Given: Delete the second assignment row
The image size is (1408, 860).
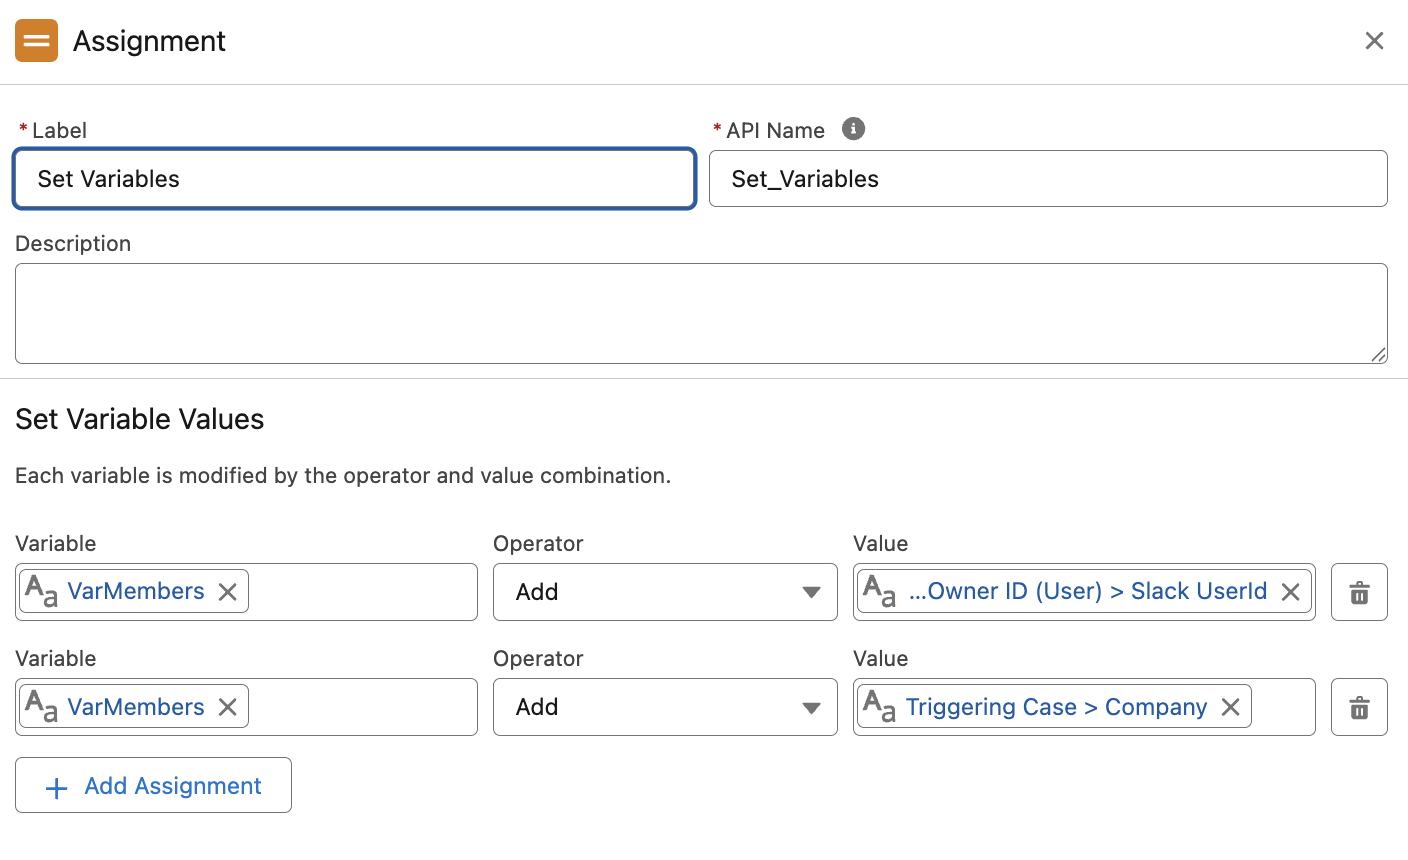Looking at the screenshot, I should click(x=1359, y=707).
